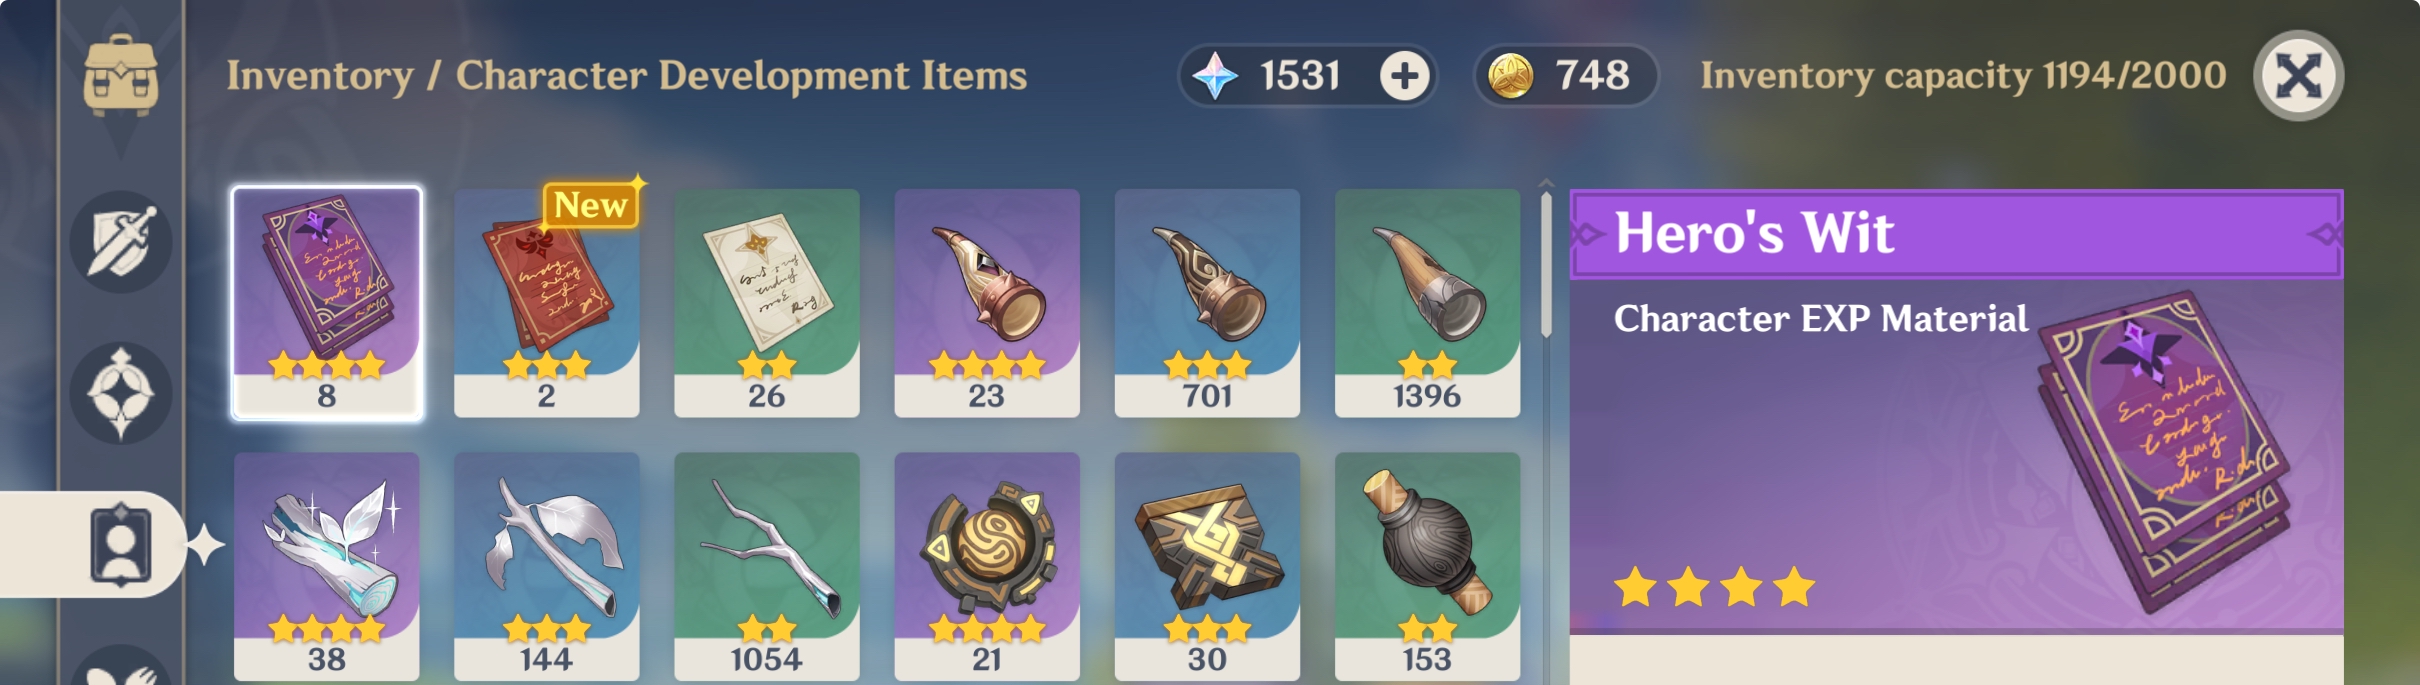This screenshot has width=2420, height=685.
Task: Open the Weapons inventory tab
Action: [x=121, y=241]
